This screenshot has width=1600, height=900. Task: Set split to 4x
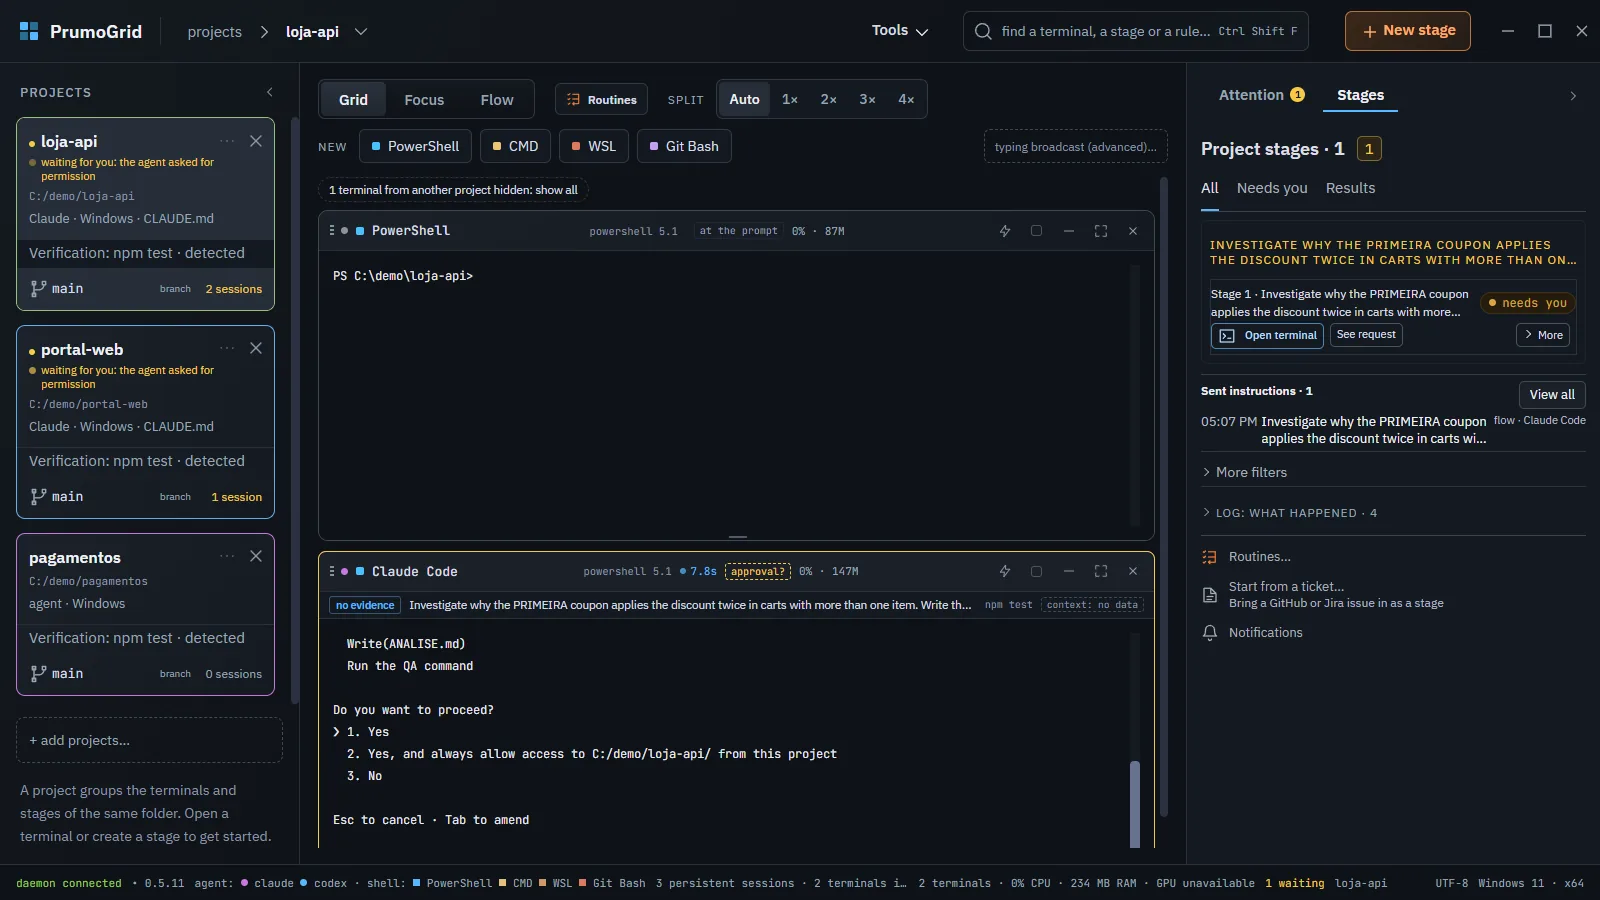click(x=906, y=99)
